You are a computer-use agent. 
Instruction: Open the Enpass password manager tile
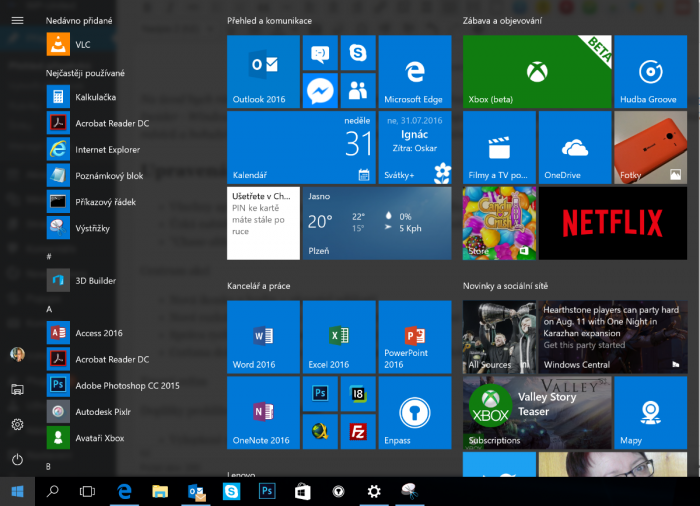[414, 412]
